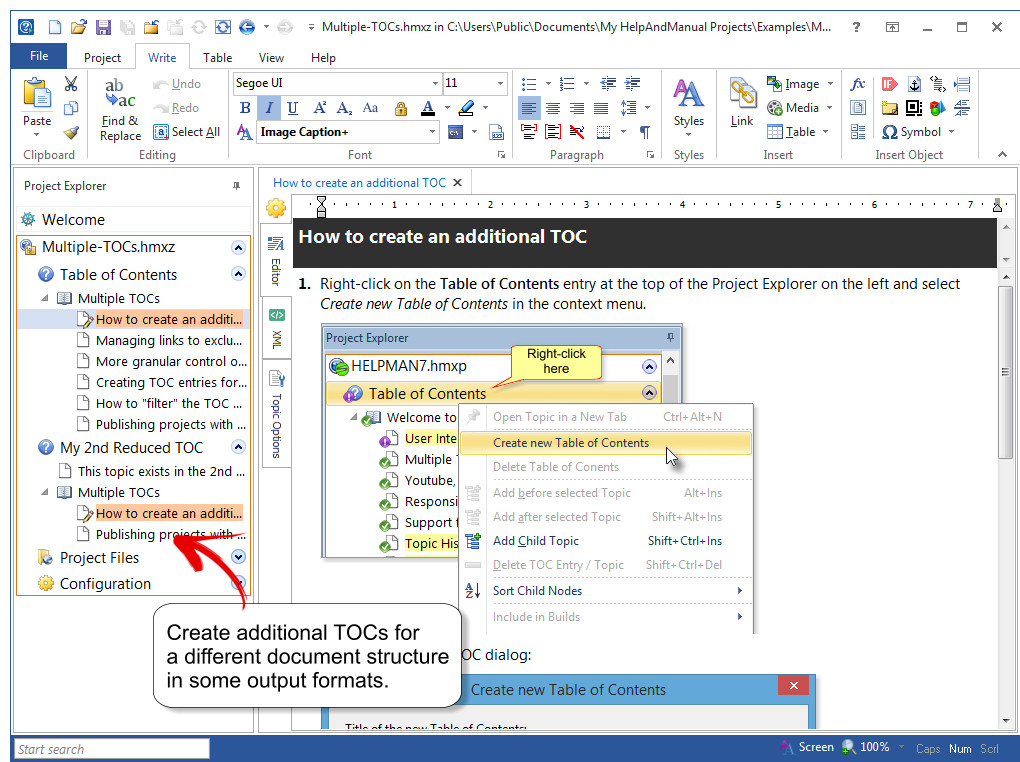Click the Save icon in quick access toolbar
Image resolution: width=1020 pixels, height=762 pixels.
click(103, 27)
